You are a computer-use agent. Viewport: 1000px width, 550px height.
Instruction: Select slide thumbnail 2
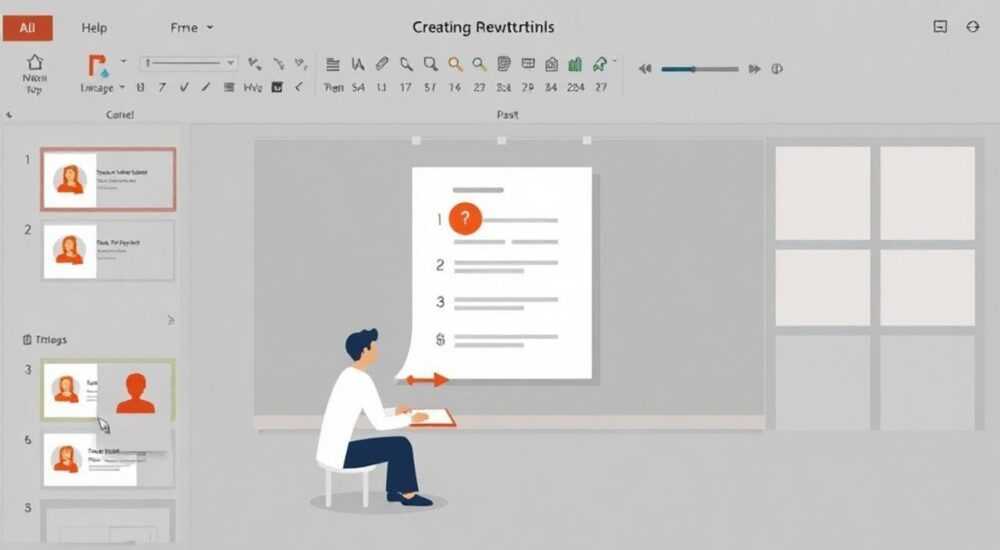[x=108, y=250]
